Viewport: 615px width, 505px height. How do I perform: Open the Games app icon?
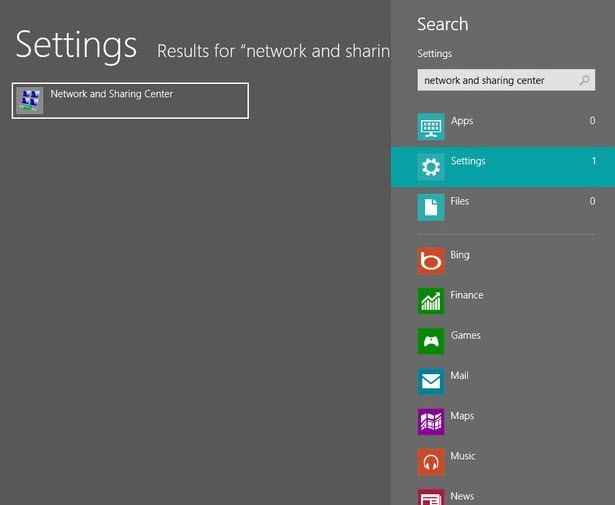[431, 341]
